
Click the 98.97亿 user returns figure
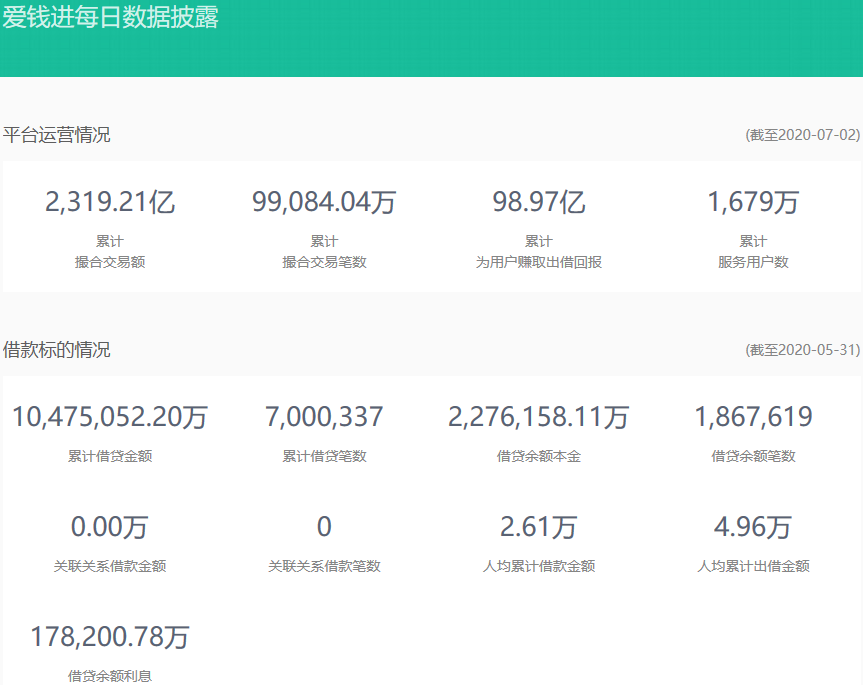tap(538, 203)
